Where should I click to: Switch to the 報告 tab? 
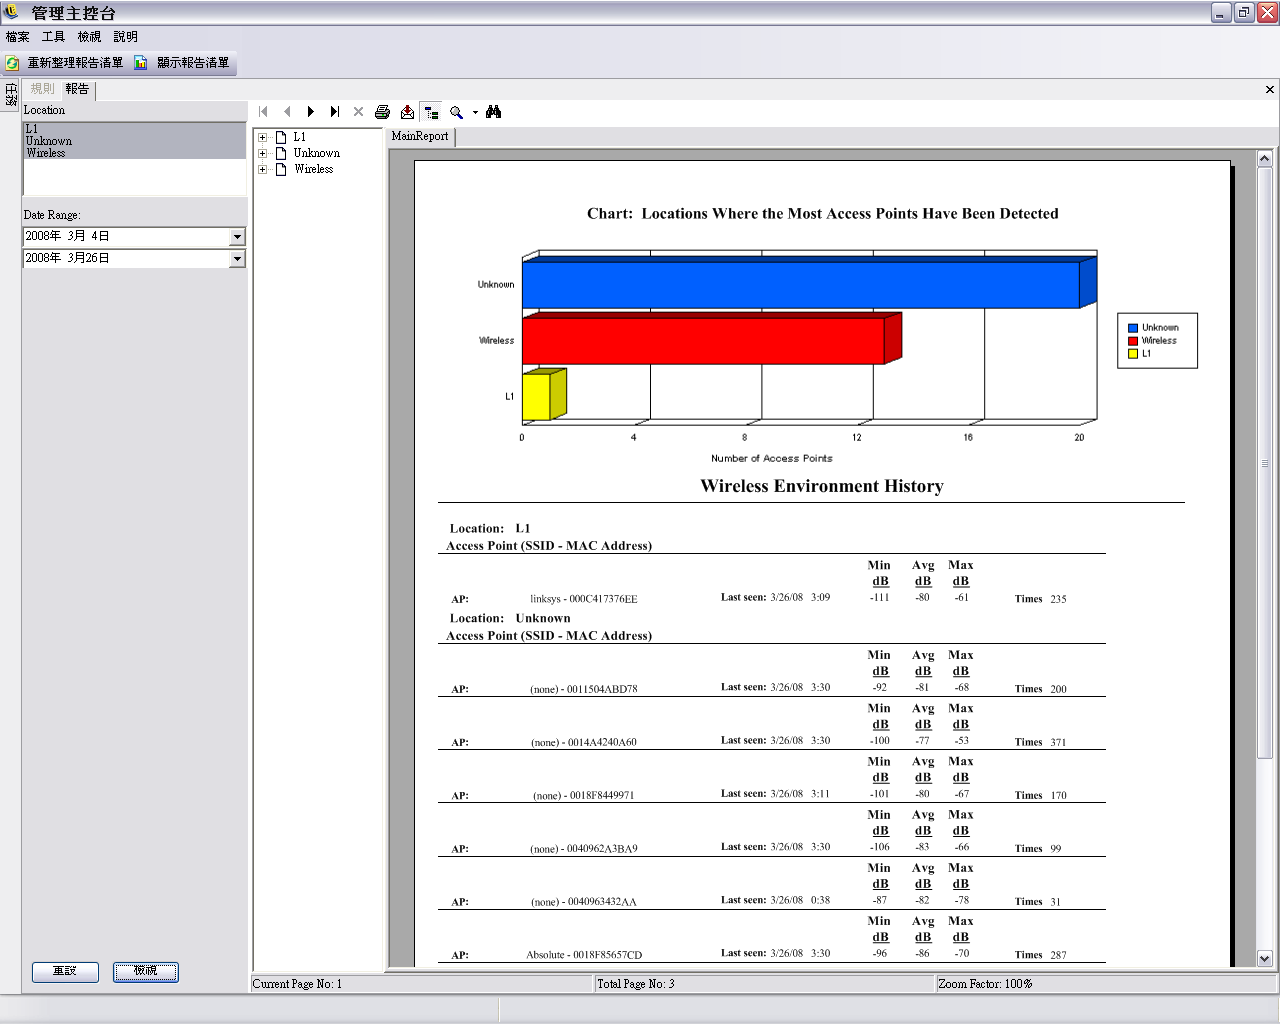(x=77, y=89)
